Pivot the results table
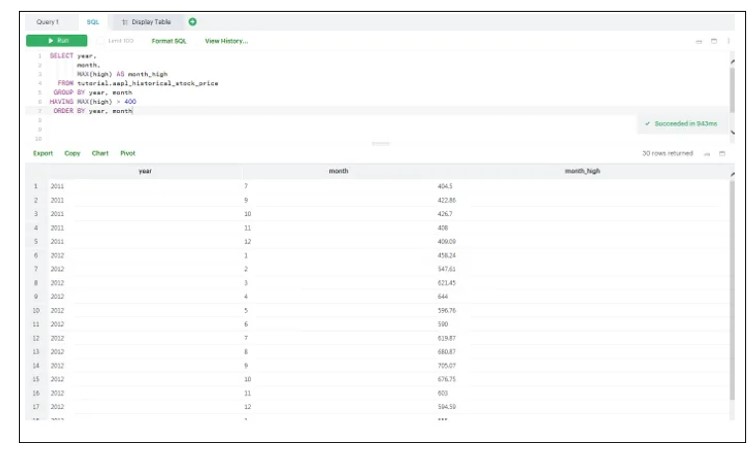 pyautogui.click(x=128, y=153)
